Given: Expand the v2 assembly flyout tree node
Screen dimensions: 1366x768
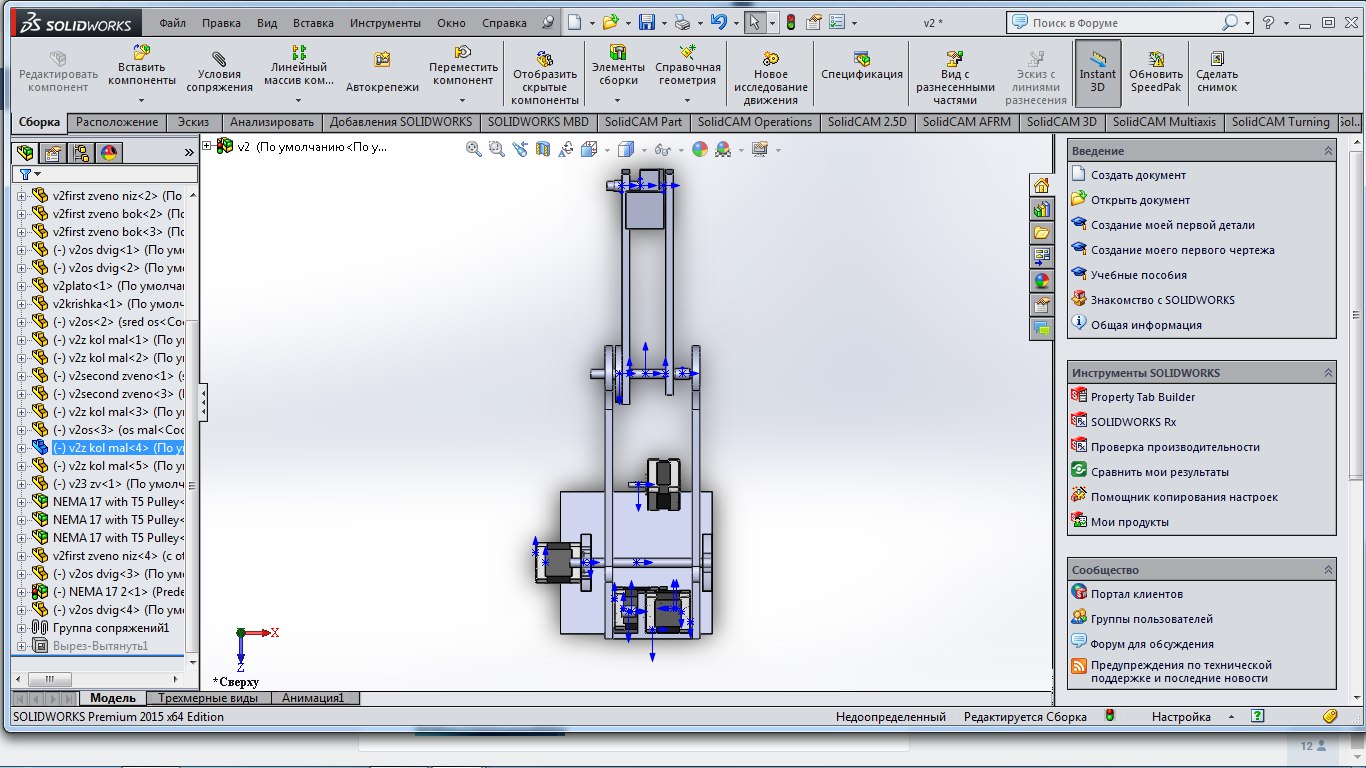Looking at the screenshot, I should pyautogui.click(x=208, y=146).
